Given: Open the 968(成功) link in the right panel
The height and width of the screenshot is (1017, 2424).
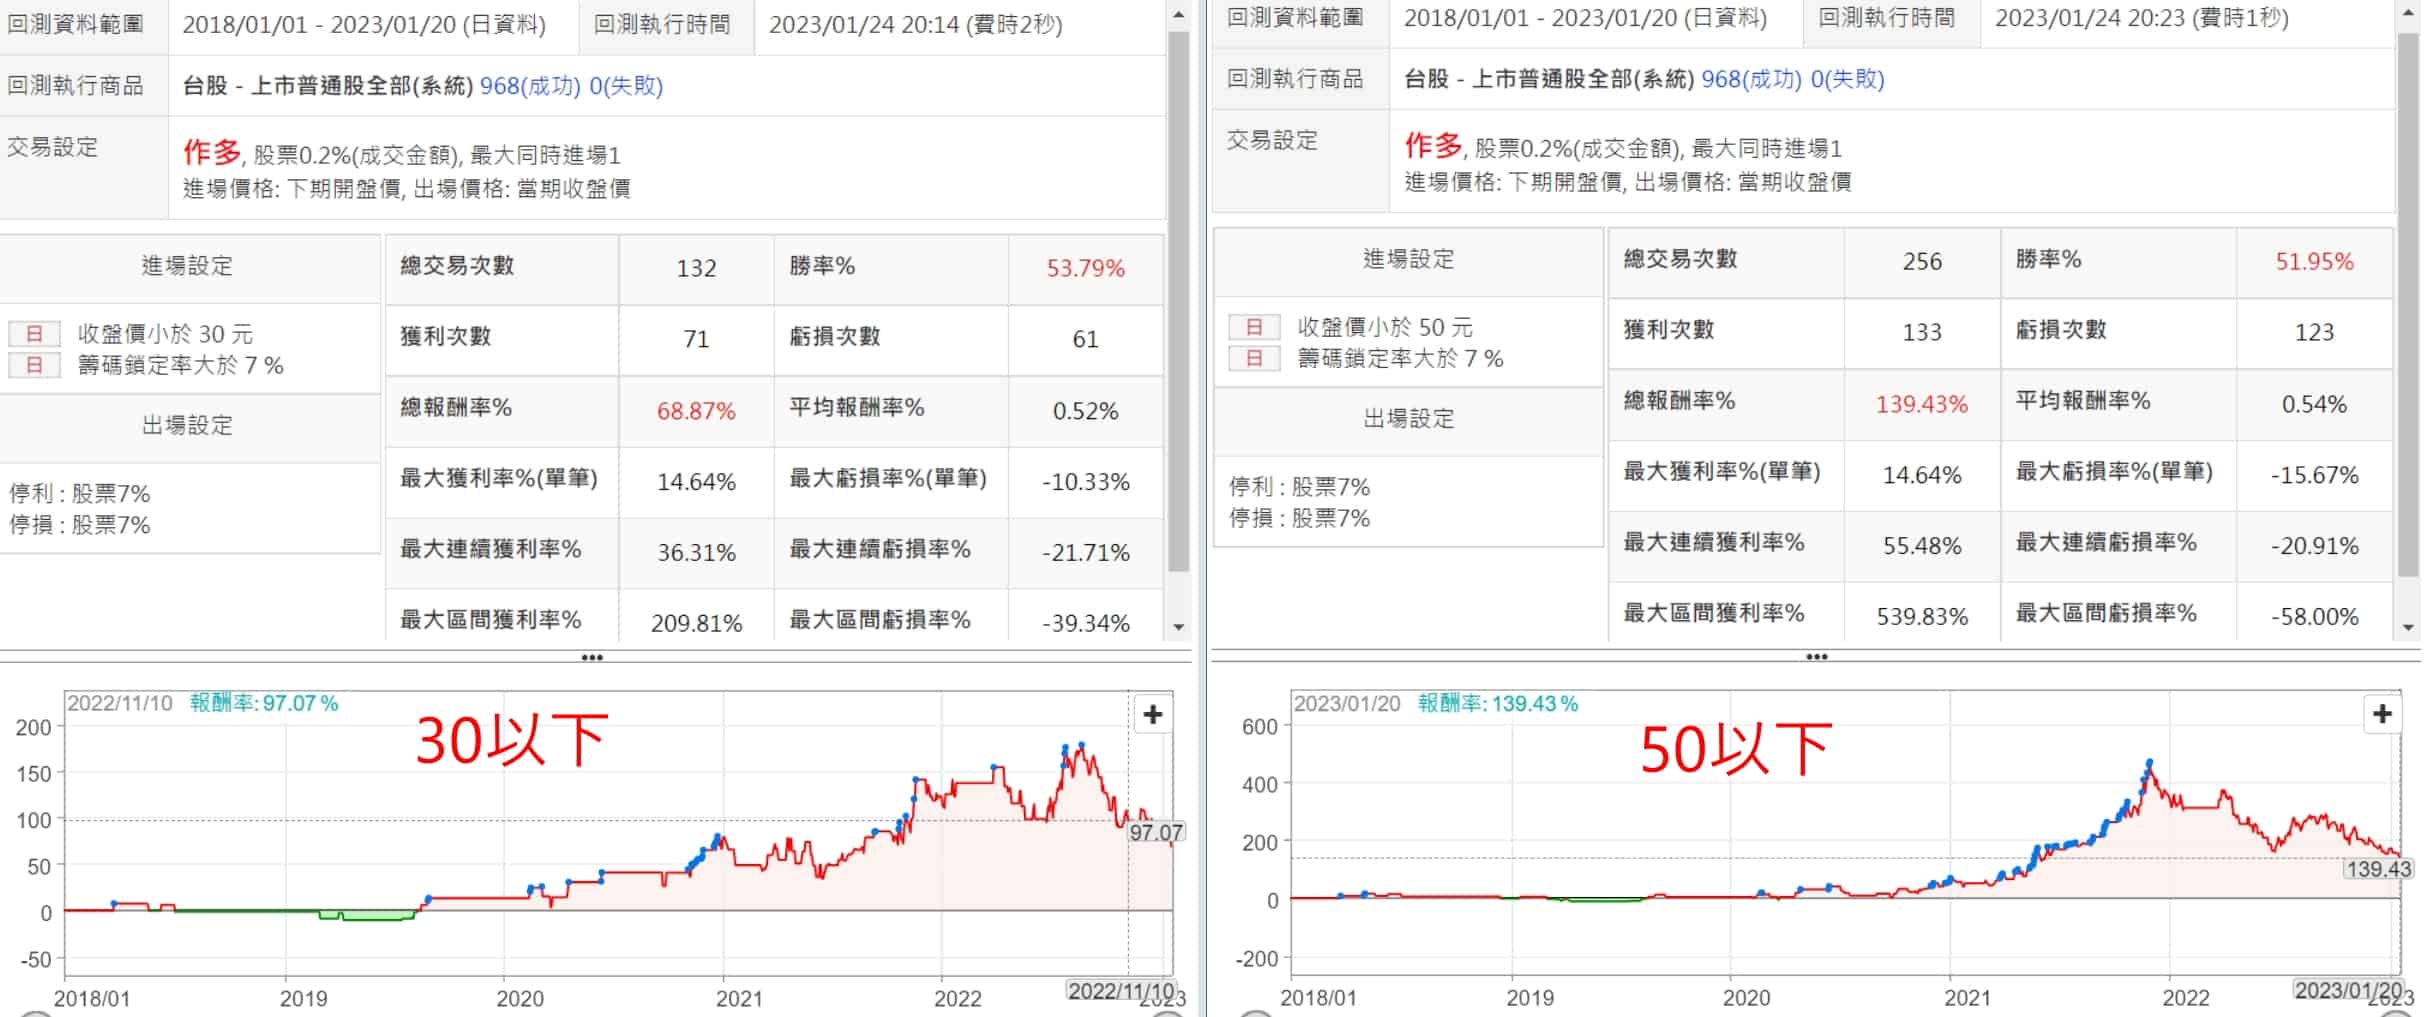Looking at the screenshot, I should (1751, 79).
